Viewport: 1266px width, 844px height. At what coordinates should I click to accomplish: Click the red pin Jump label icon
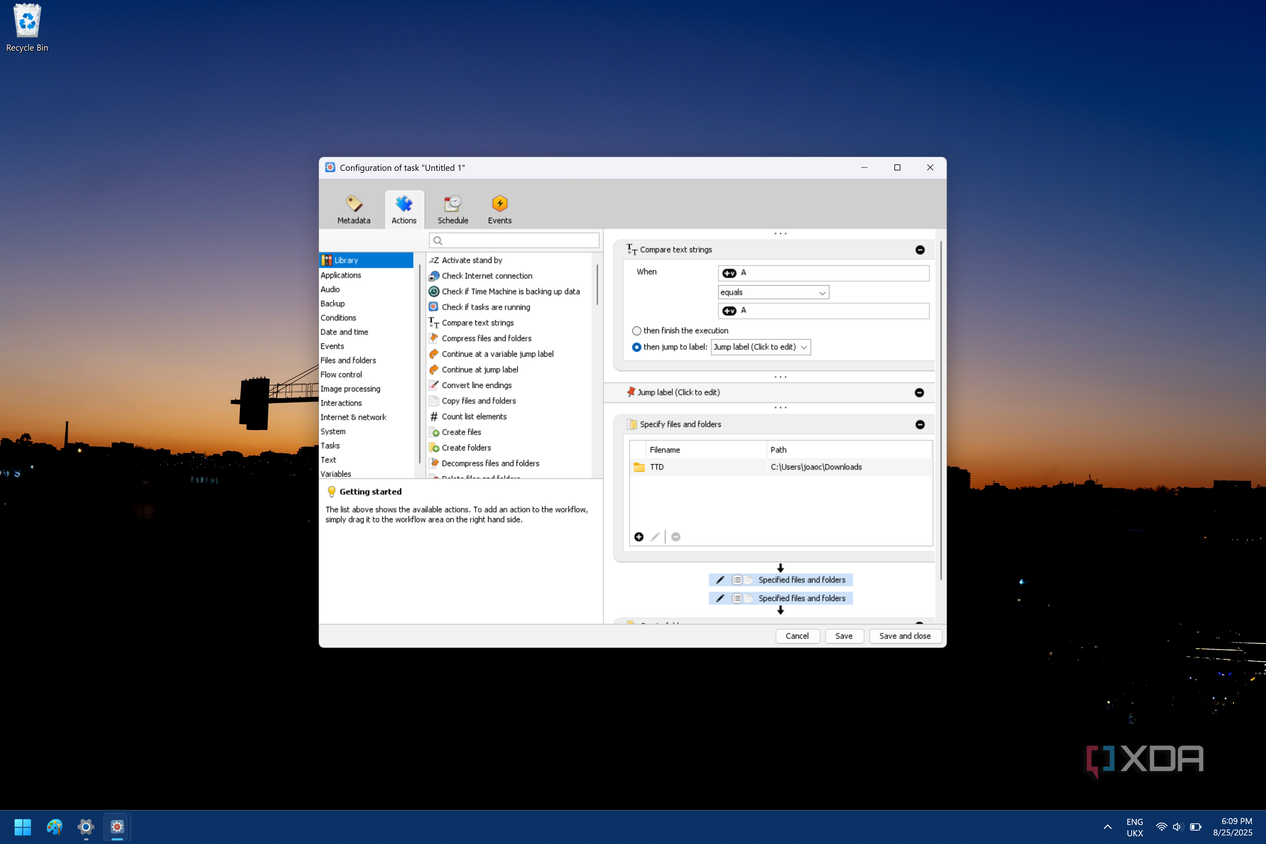pyautogui.click(x=631, y=392)
